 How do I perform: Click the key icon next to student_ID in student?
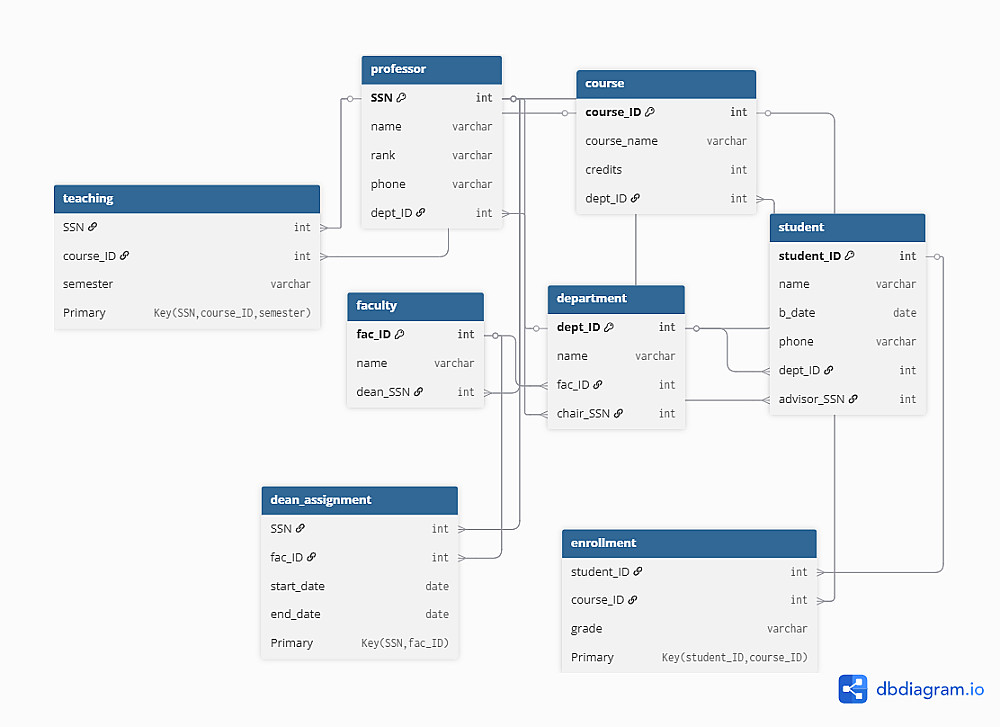click(850, 256)
